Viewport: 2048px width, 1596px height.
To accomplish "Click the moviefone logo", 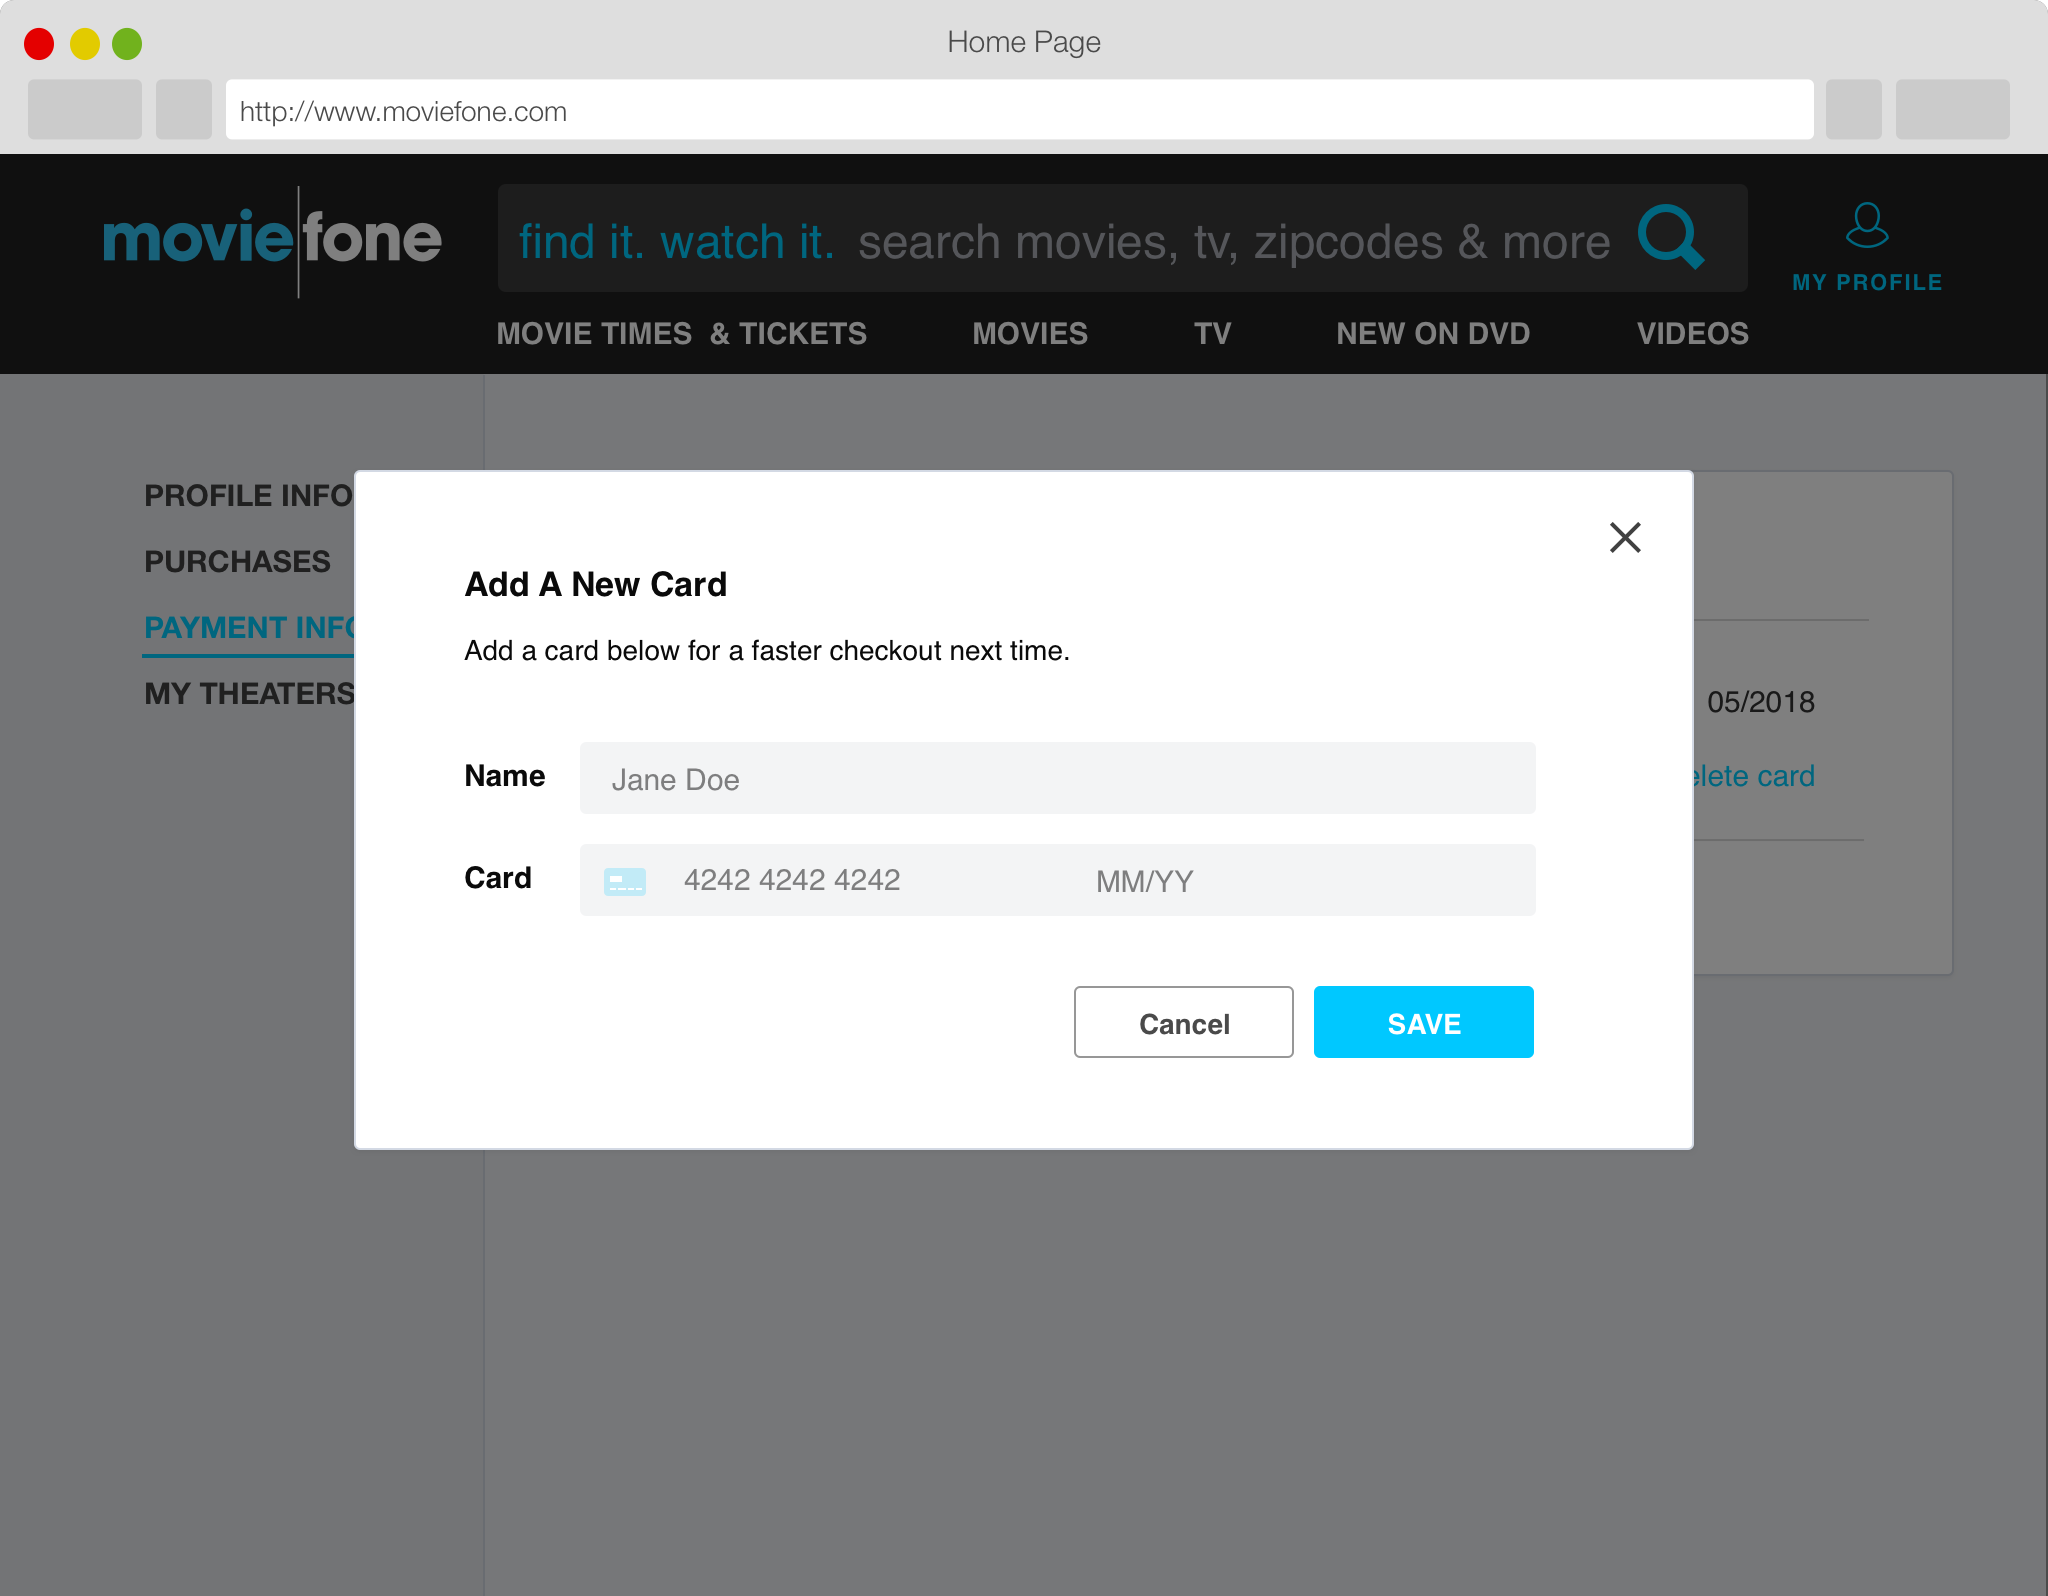I will tap(272, 240).
